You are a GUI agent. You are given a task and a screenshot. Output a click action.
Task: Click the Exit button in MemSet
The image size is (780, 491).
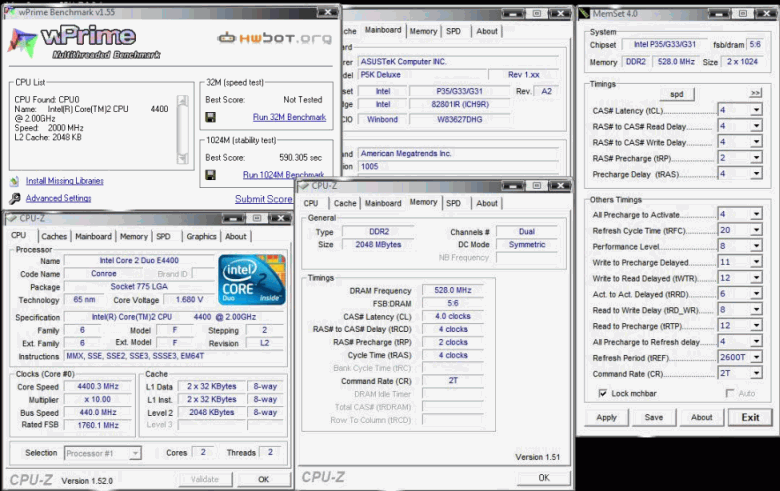point(750,418)
